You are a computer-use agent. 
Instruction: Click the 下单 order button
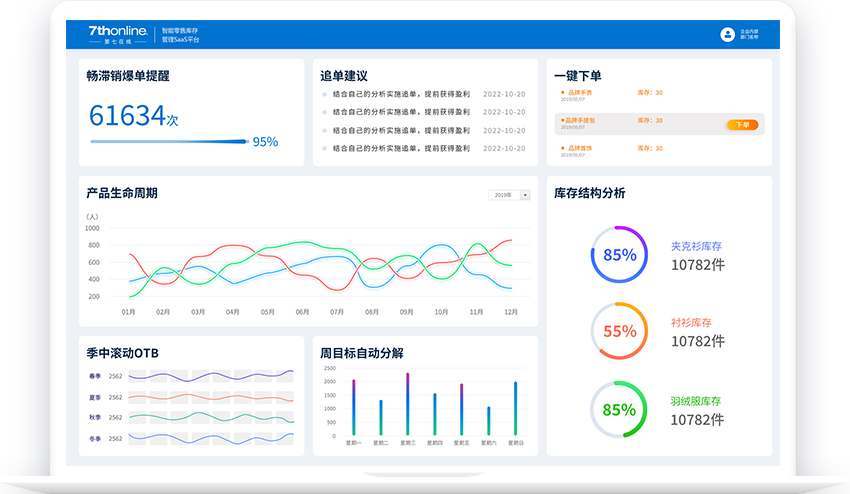coord(742,125)
